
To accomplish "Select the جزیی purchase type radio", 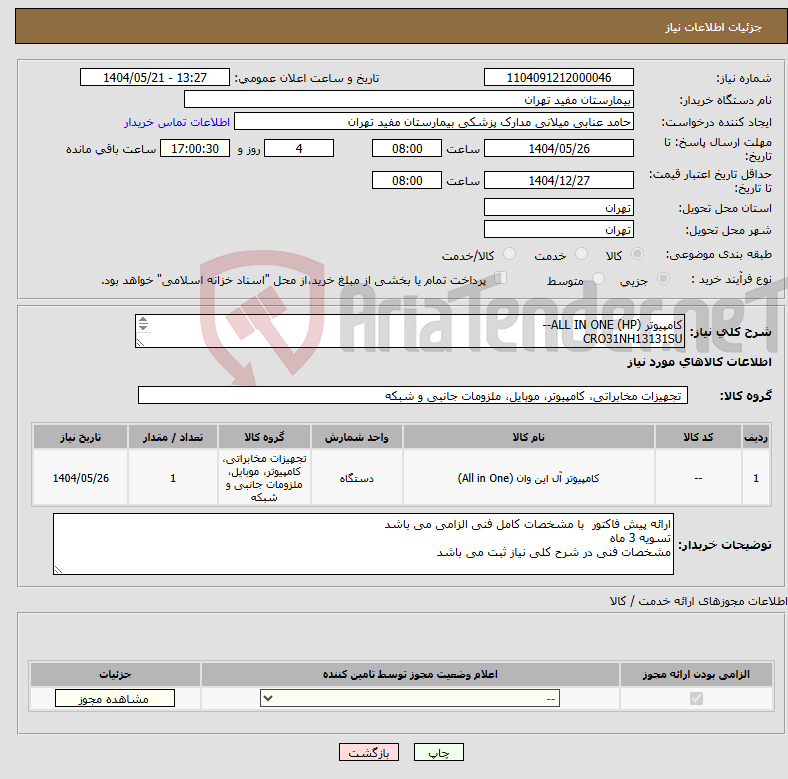I will point(663,279).
